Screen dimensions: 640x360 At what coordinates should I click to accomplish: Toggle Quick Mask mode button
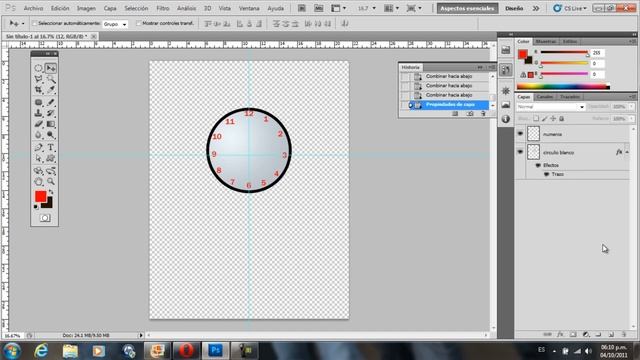(x=45, y=218)
